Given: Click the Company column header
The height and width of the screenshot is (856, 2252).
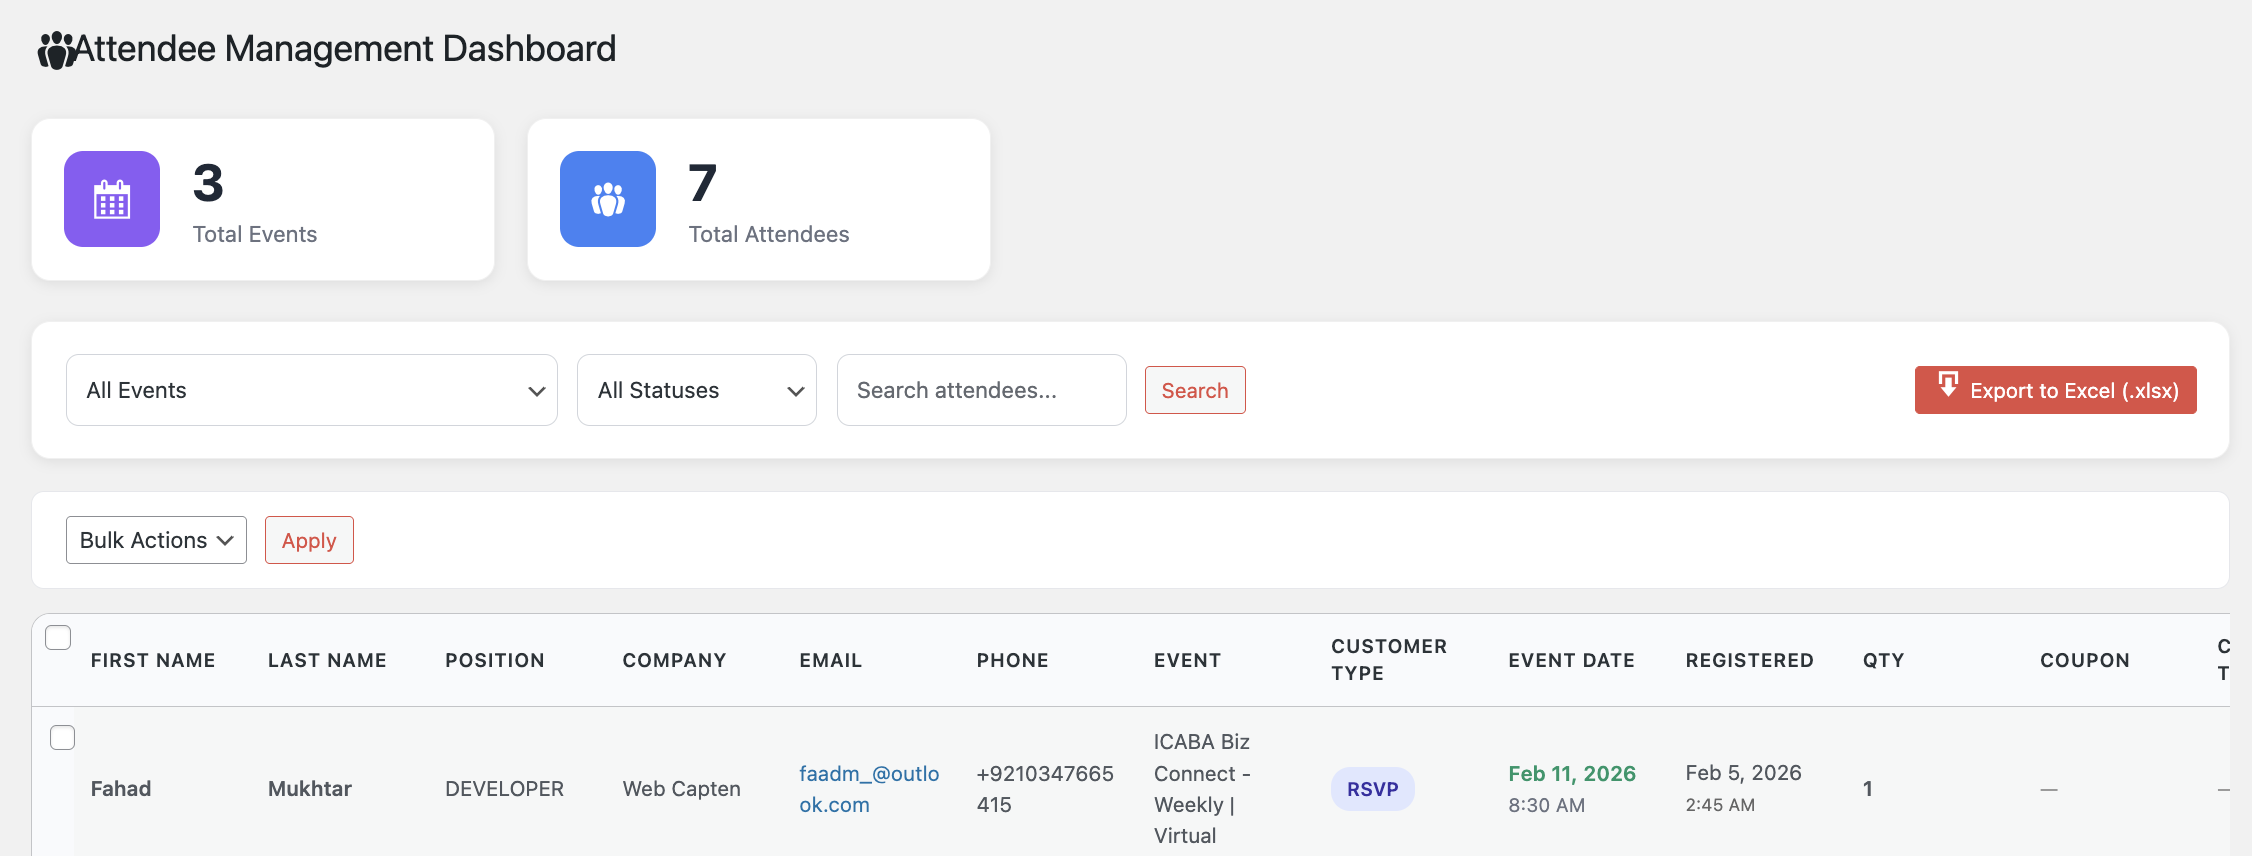Looking at the screenshot, I should pos(674,660).
